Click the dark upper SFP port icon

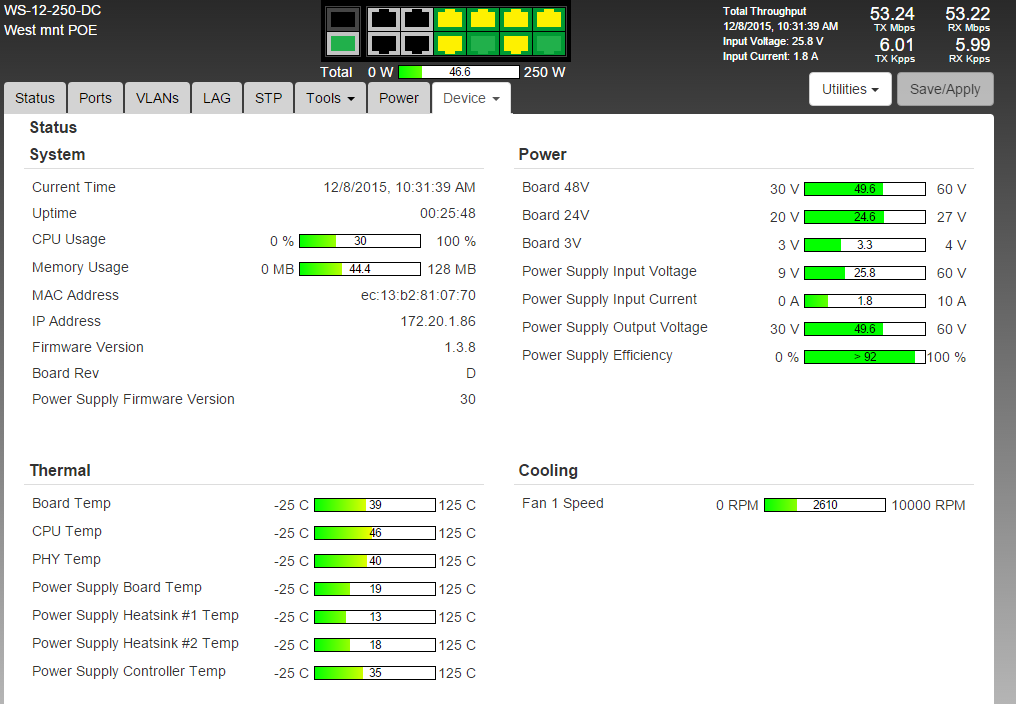click(343, 19)
